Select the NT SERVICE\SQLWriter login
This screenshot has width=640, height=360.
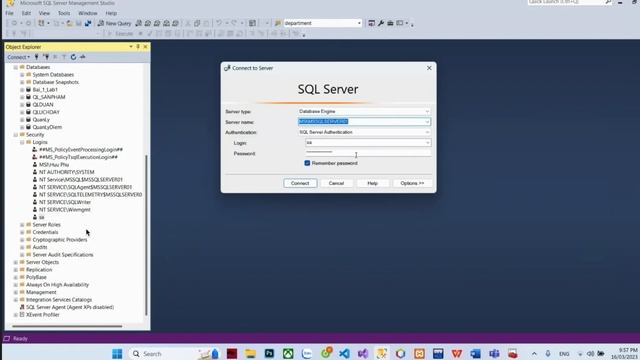pos(65,202)
